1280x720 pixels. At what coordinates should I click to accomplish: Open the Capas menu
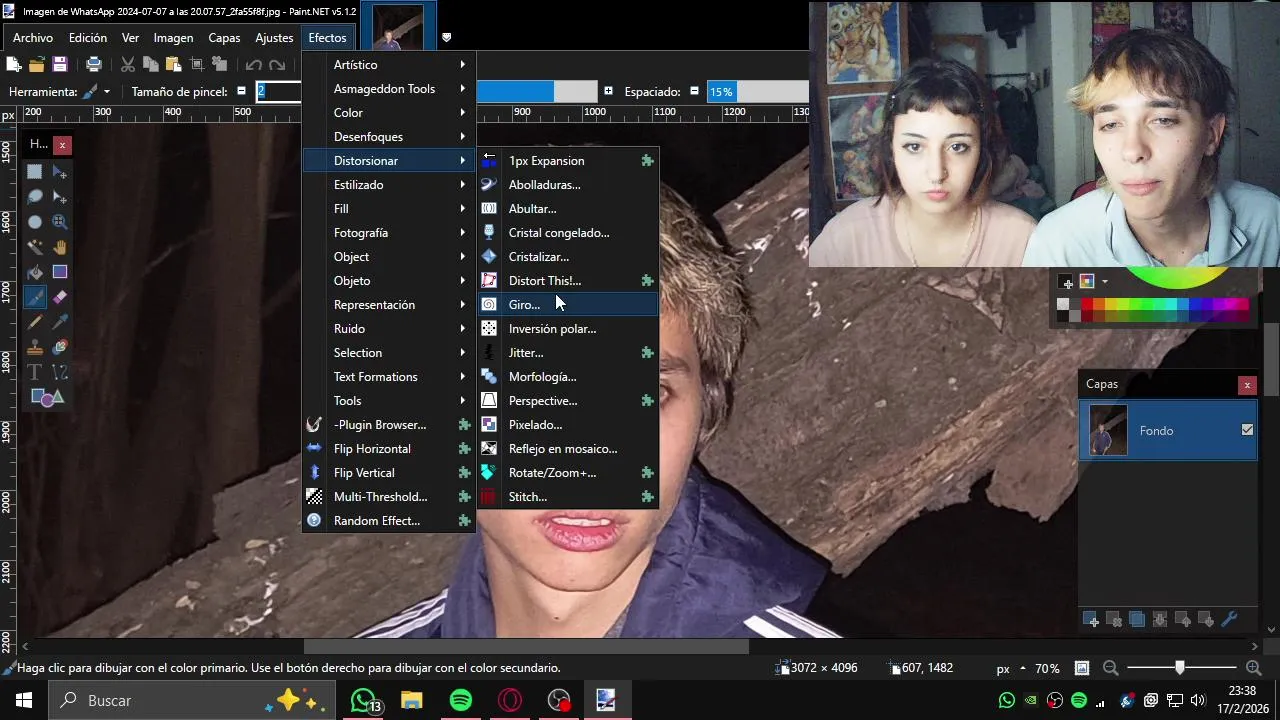coord(224,38)
